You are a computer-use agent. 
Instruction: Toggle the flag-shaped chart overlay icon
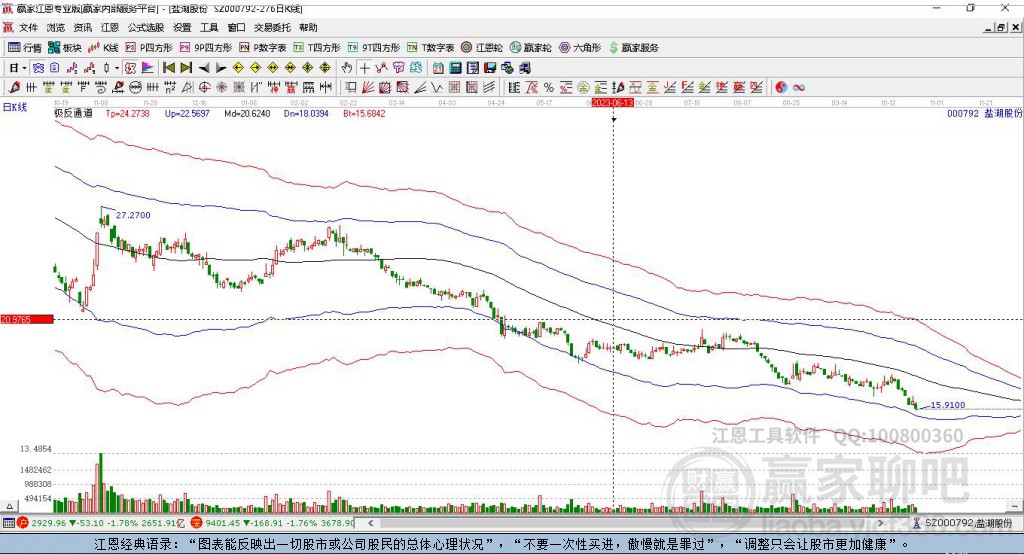(148, 67)
